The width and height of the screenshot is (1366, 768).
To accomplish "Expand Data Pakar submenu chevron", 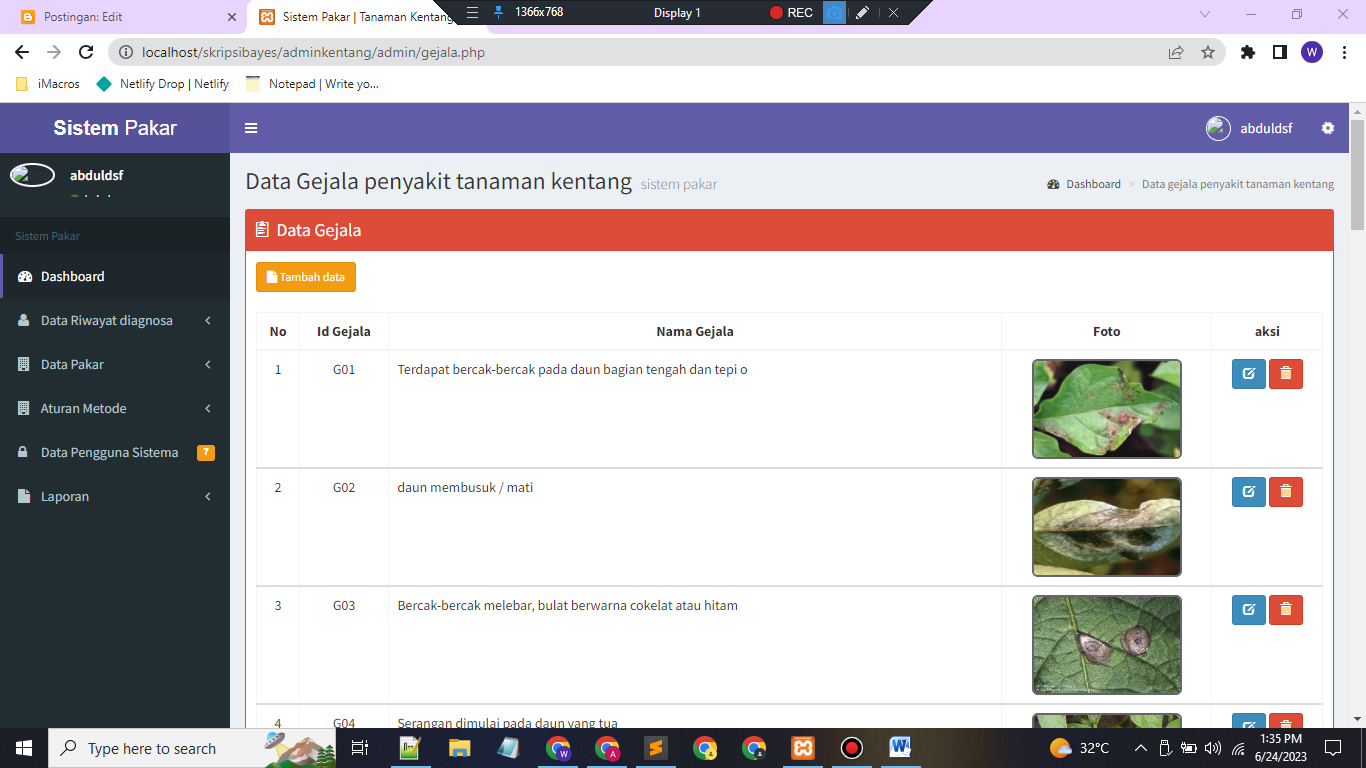I will pyautogui.click(x=208, y=365).
